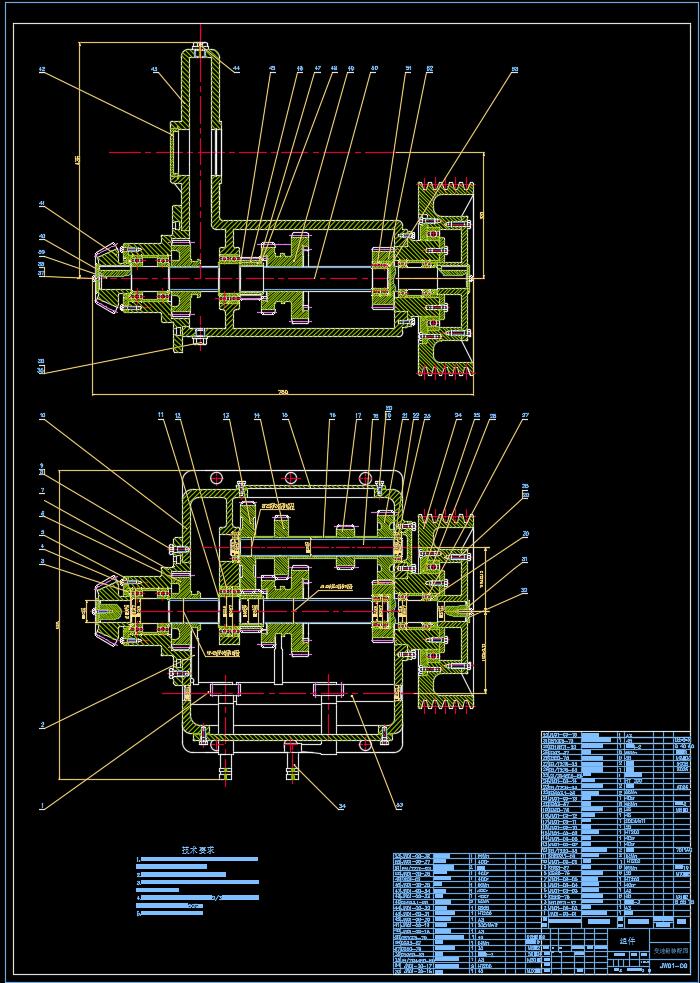This screenshot has height=983, width=700.
Task: Pick part callout number 41
Action: (x=42, y=204)
